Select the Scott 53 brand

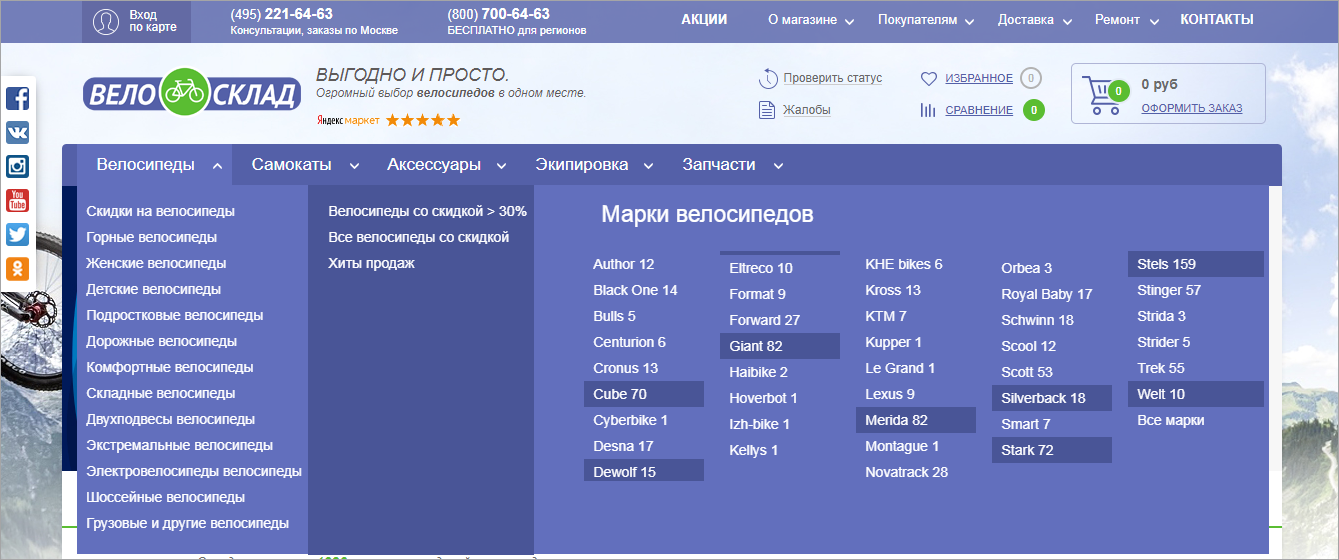1027,372
